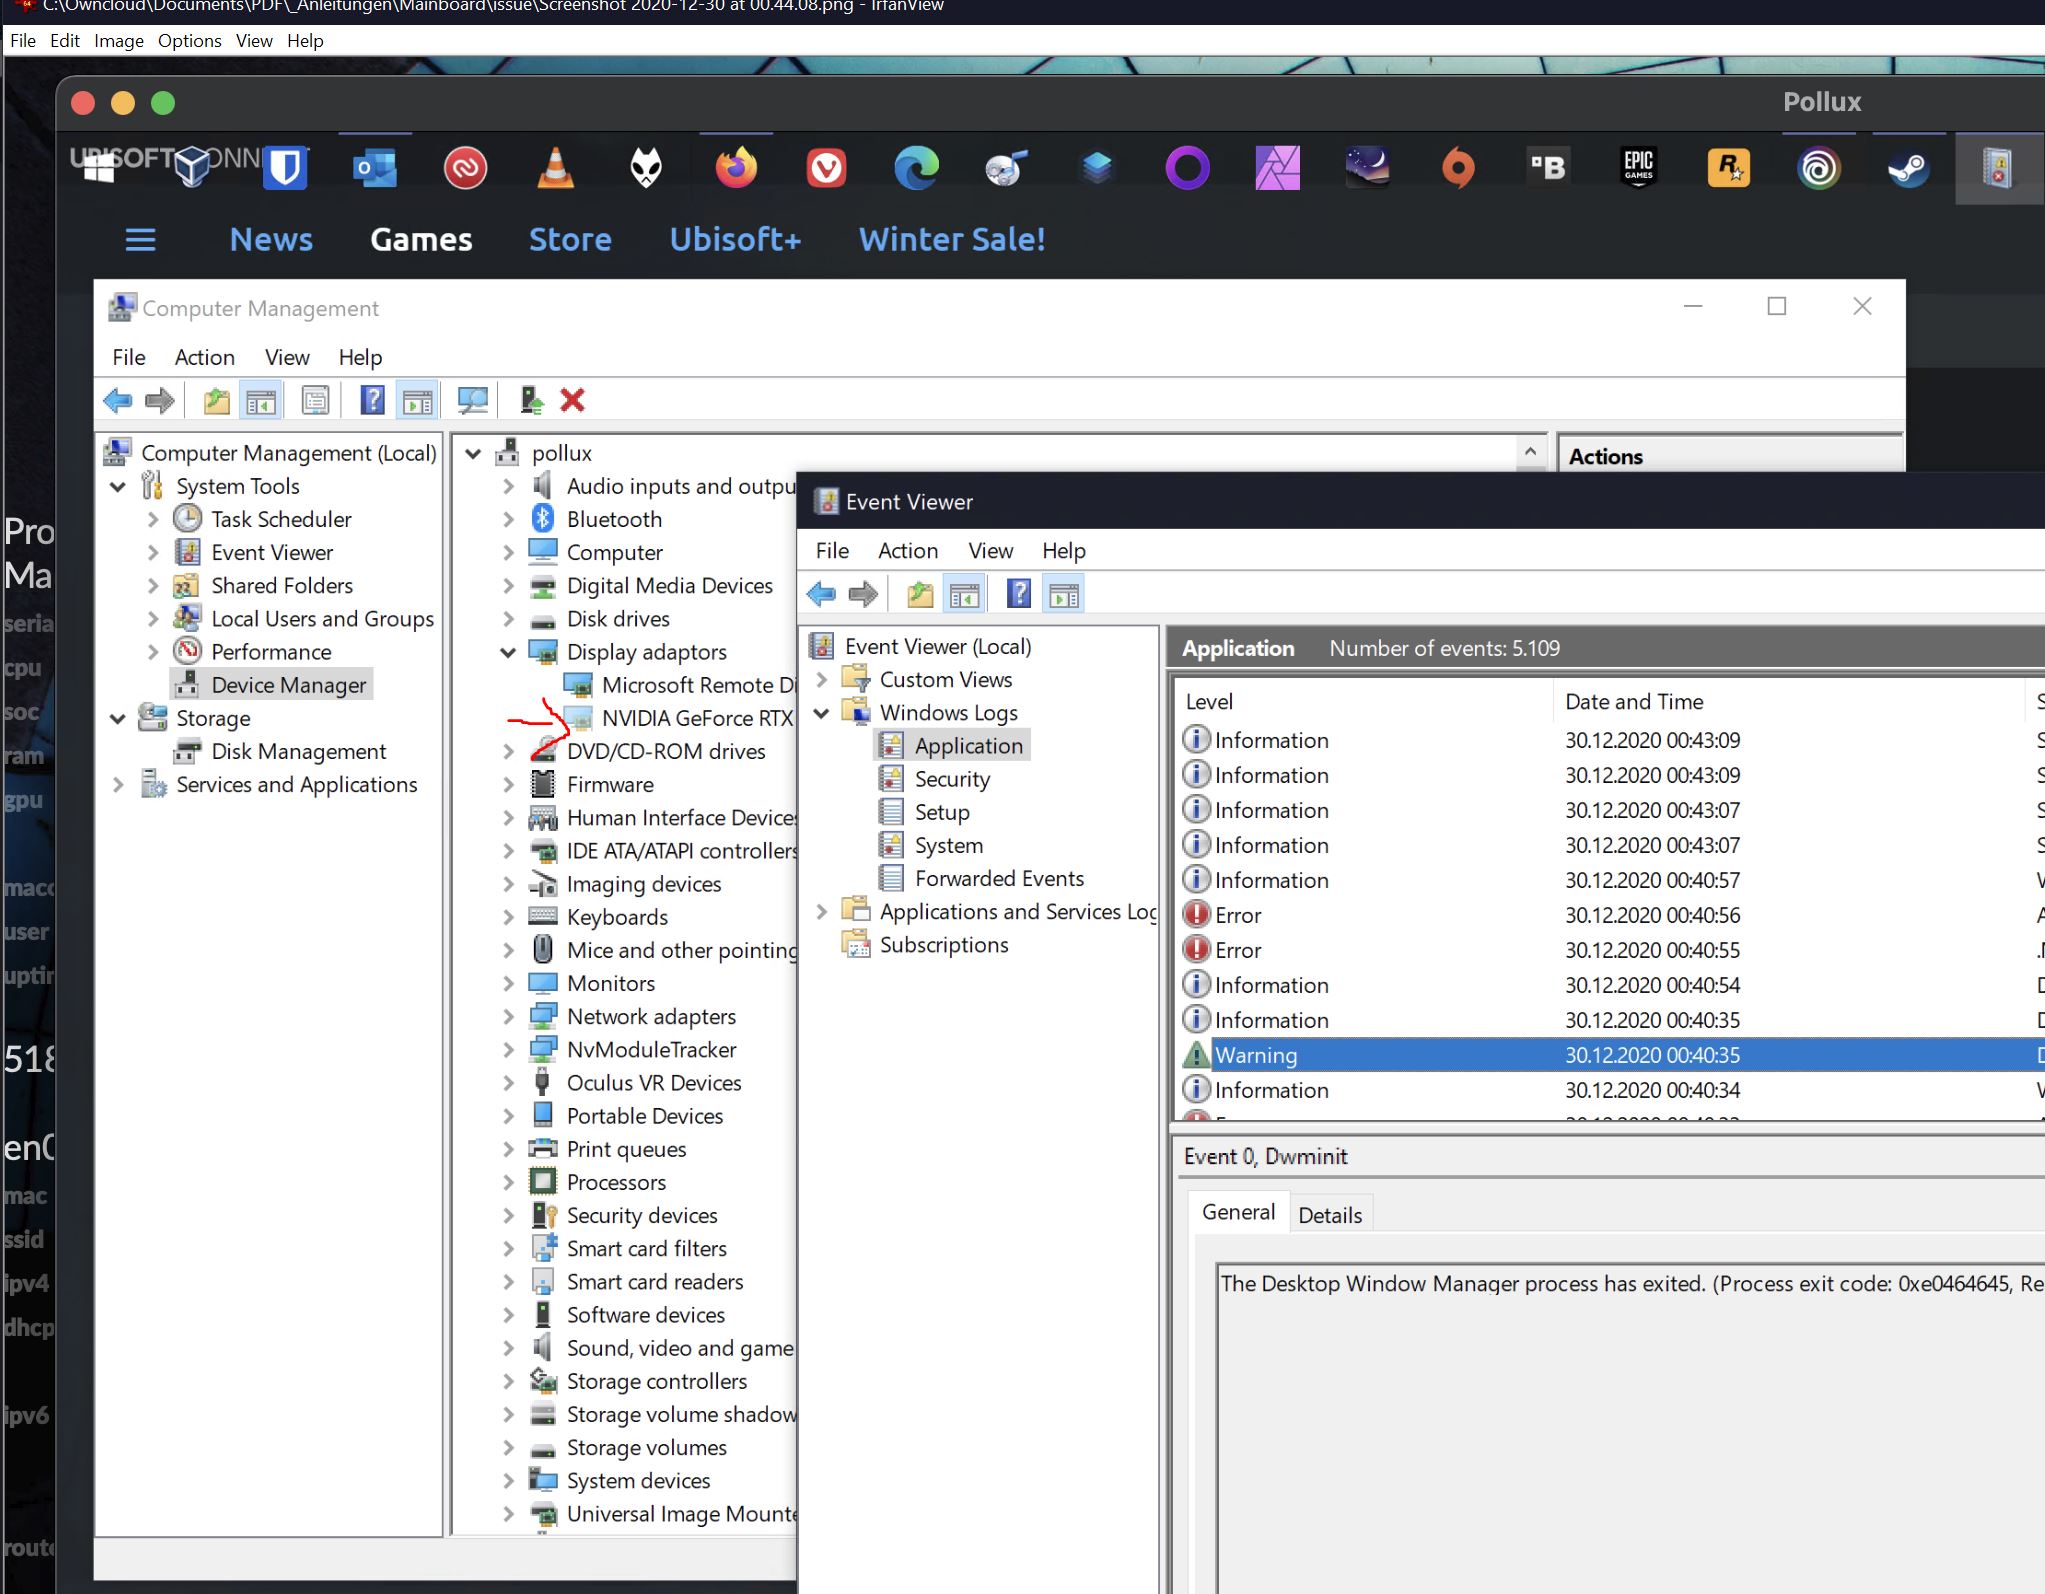The image size is (2045, 1594).
Task: Expand Network adapters category
Action: pyautogui.click(x=508, y=1017)
